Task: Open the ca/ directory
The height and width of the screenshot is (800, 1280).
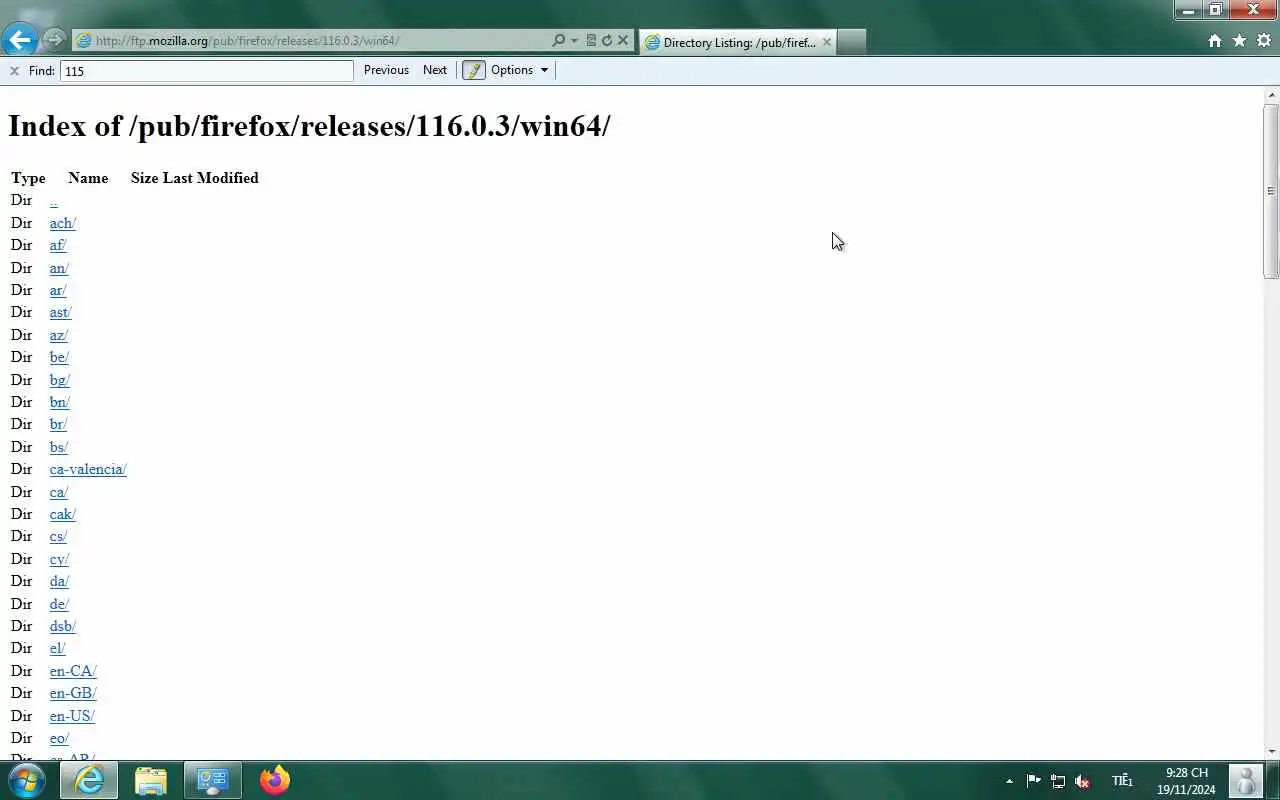Action: click(59, 492)
